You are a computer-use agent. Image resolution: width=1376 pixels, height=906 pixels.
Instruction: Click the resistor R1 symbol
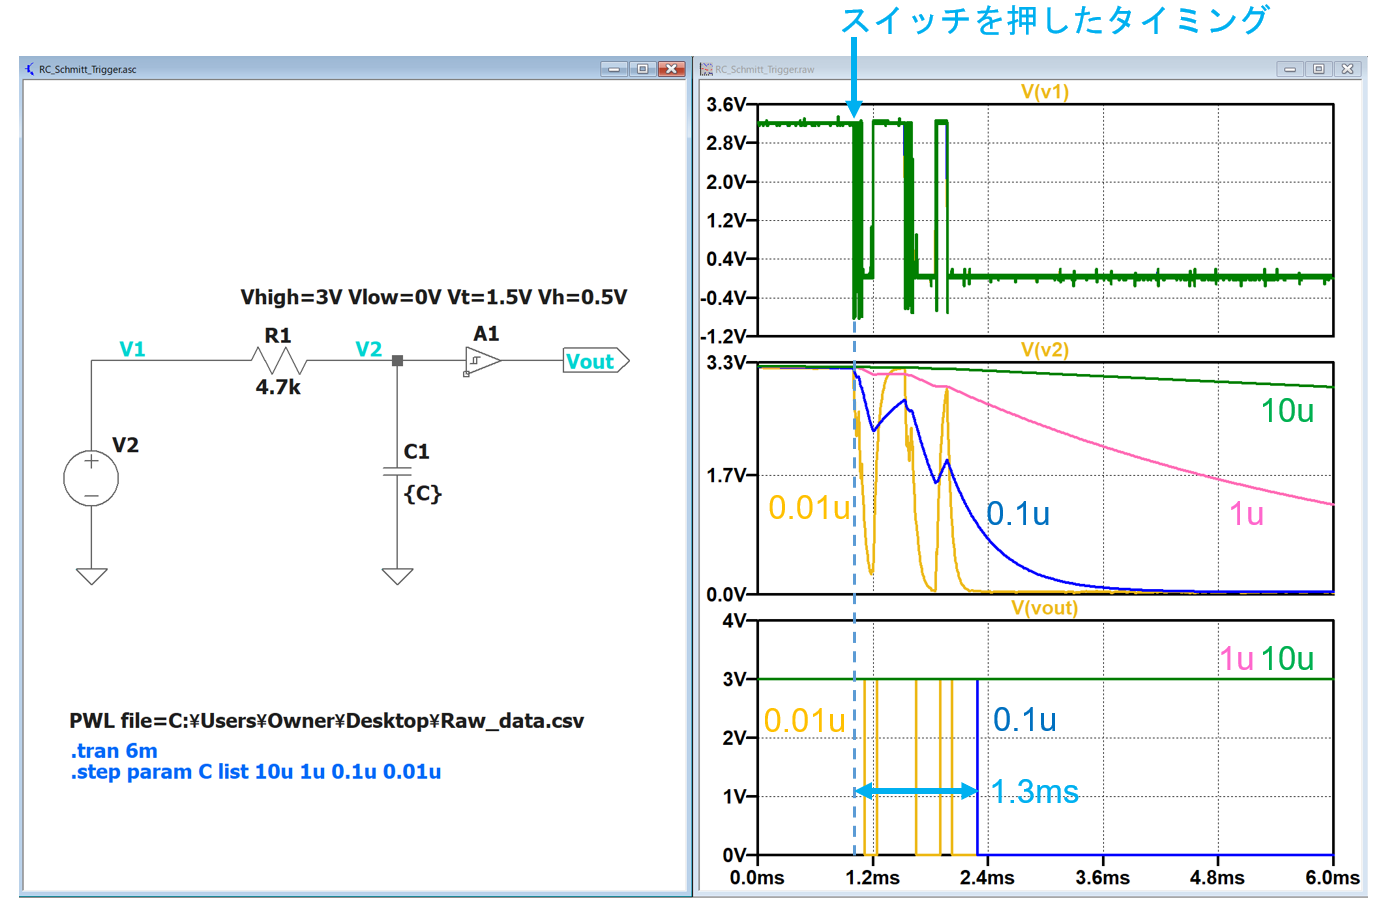(278, 360)
